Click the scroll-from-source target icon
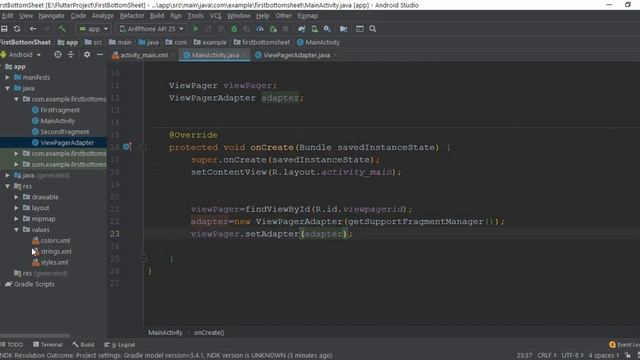Viewport: 640px width, 360px height. tap(58, 54)
